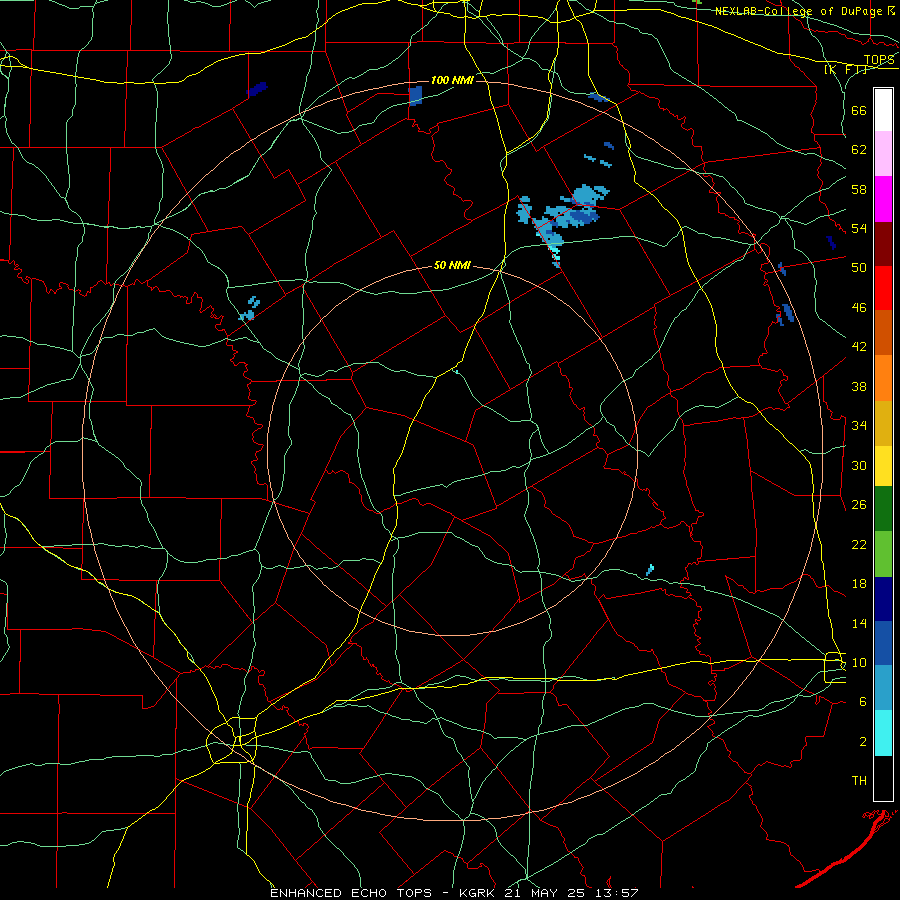Click the legend value 14

coord(859,623)
